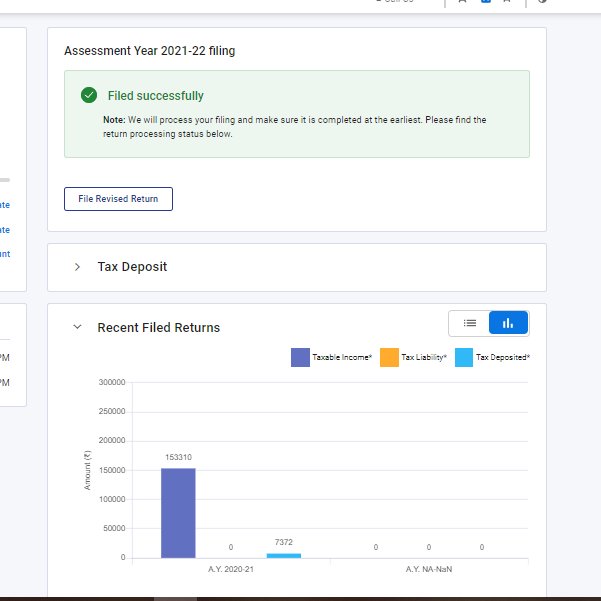
Task: Click the green filed successfully checkmark icon
Action: coord(89,95)
